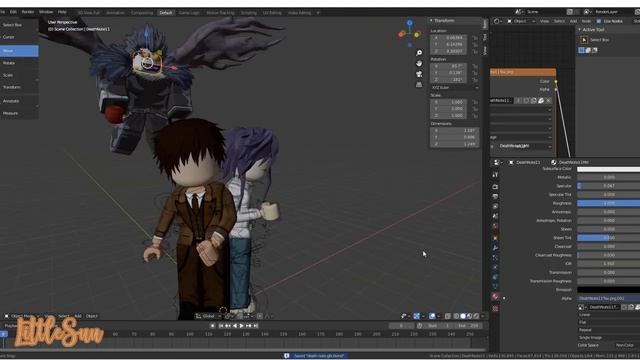This screenshot has height=360, width=640.
Task: Open the sidebar Tool tab
Action: coord(485,37)
